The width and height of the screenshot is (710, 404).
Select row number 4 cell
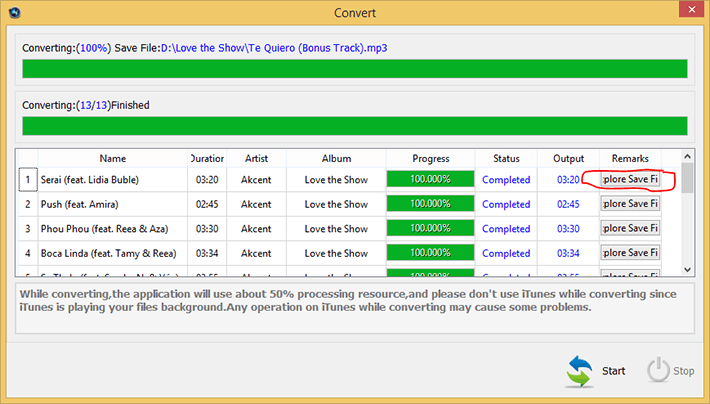click(28, 253)
